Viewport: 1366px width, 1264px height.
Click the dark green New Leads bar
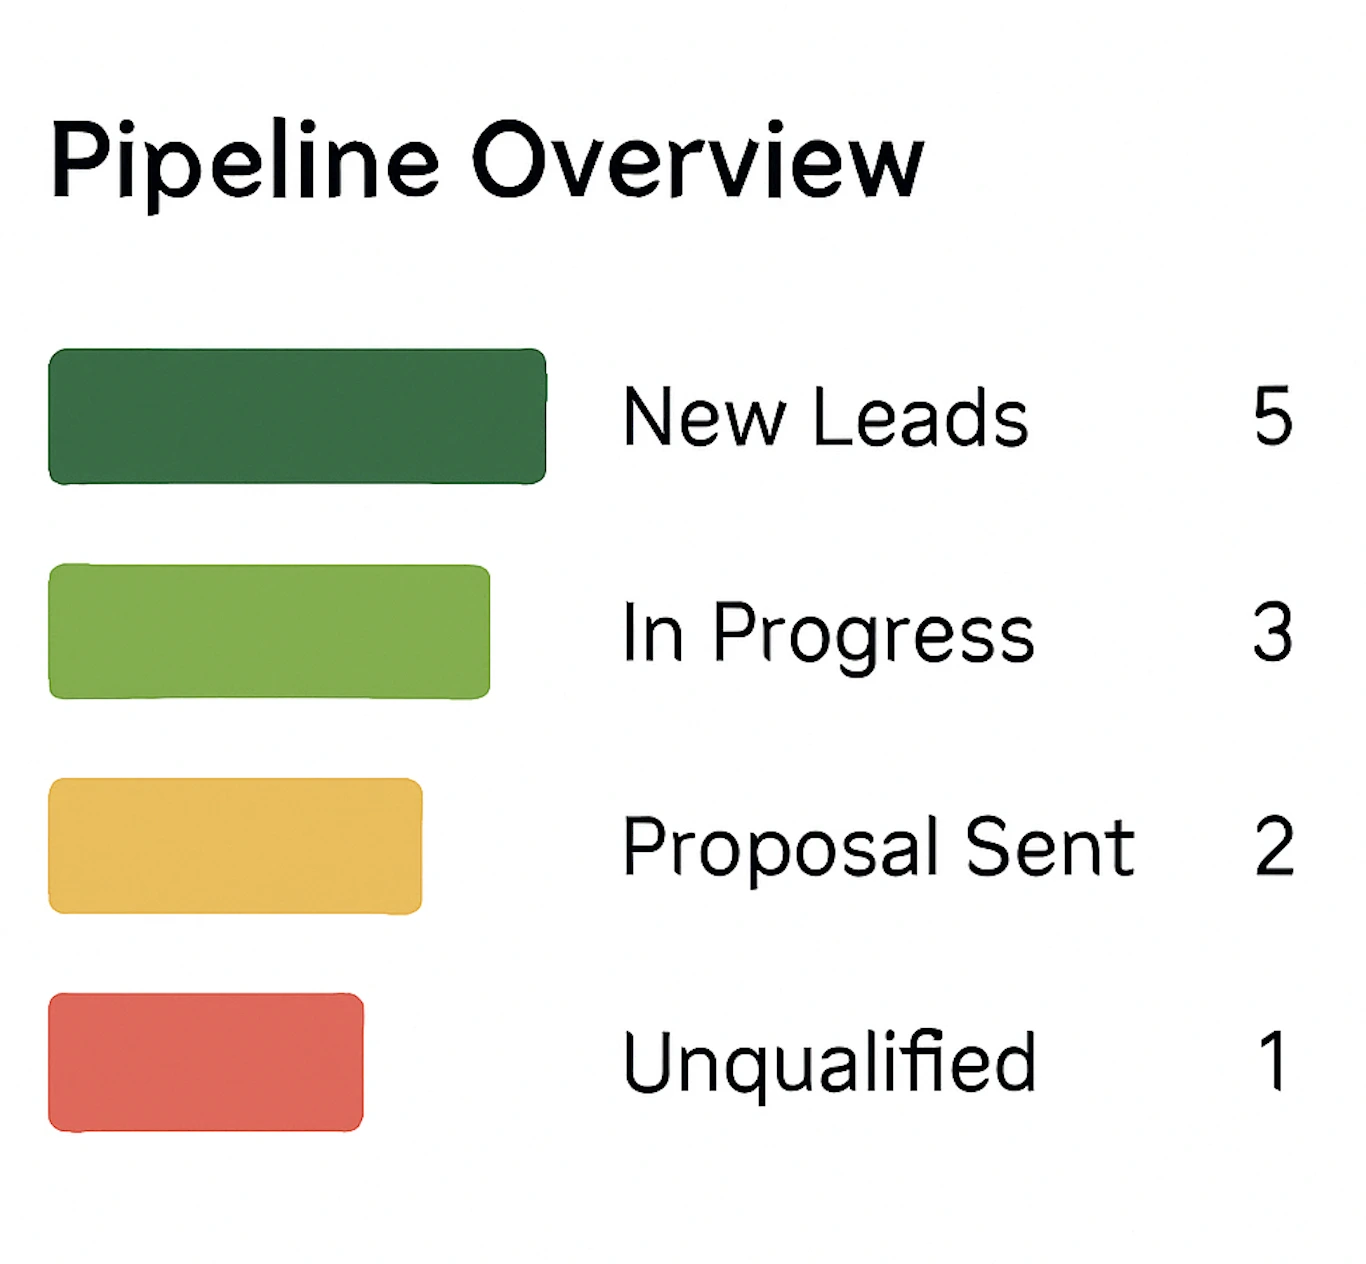tap(297, 416)
